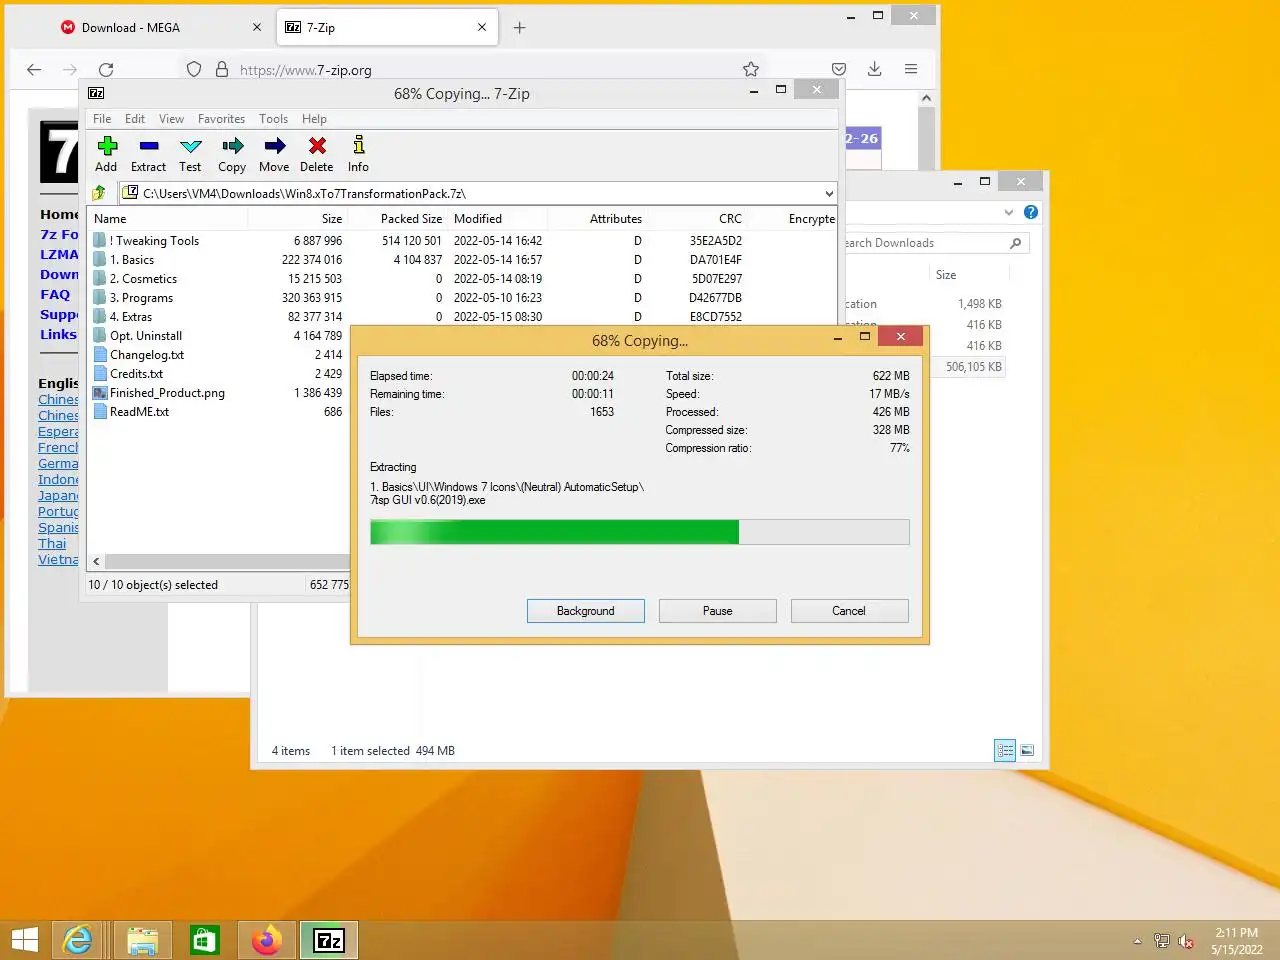Open Internet Explorer from taskbar
Image resolution: width=1280 pixels, height=960 pixels.
[x=77, y=940]
